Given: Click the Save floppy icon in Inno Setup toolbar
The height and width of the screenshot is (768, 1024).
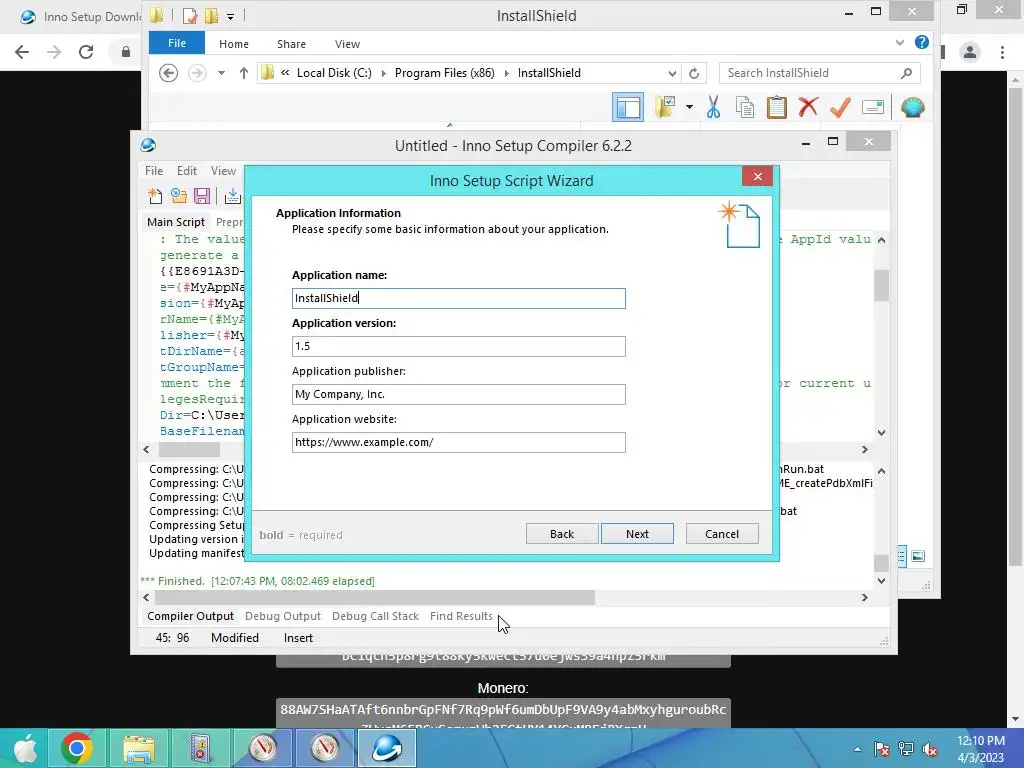Looking at the screenshot, I should tap(202, 196).
